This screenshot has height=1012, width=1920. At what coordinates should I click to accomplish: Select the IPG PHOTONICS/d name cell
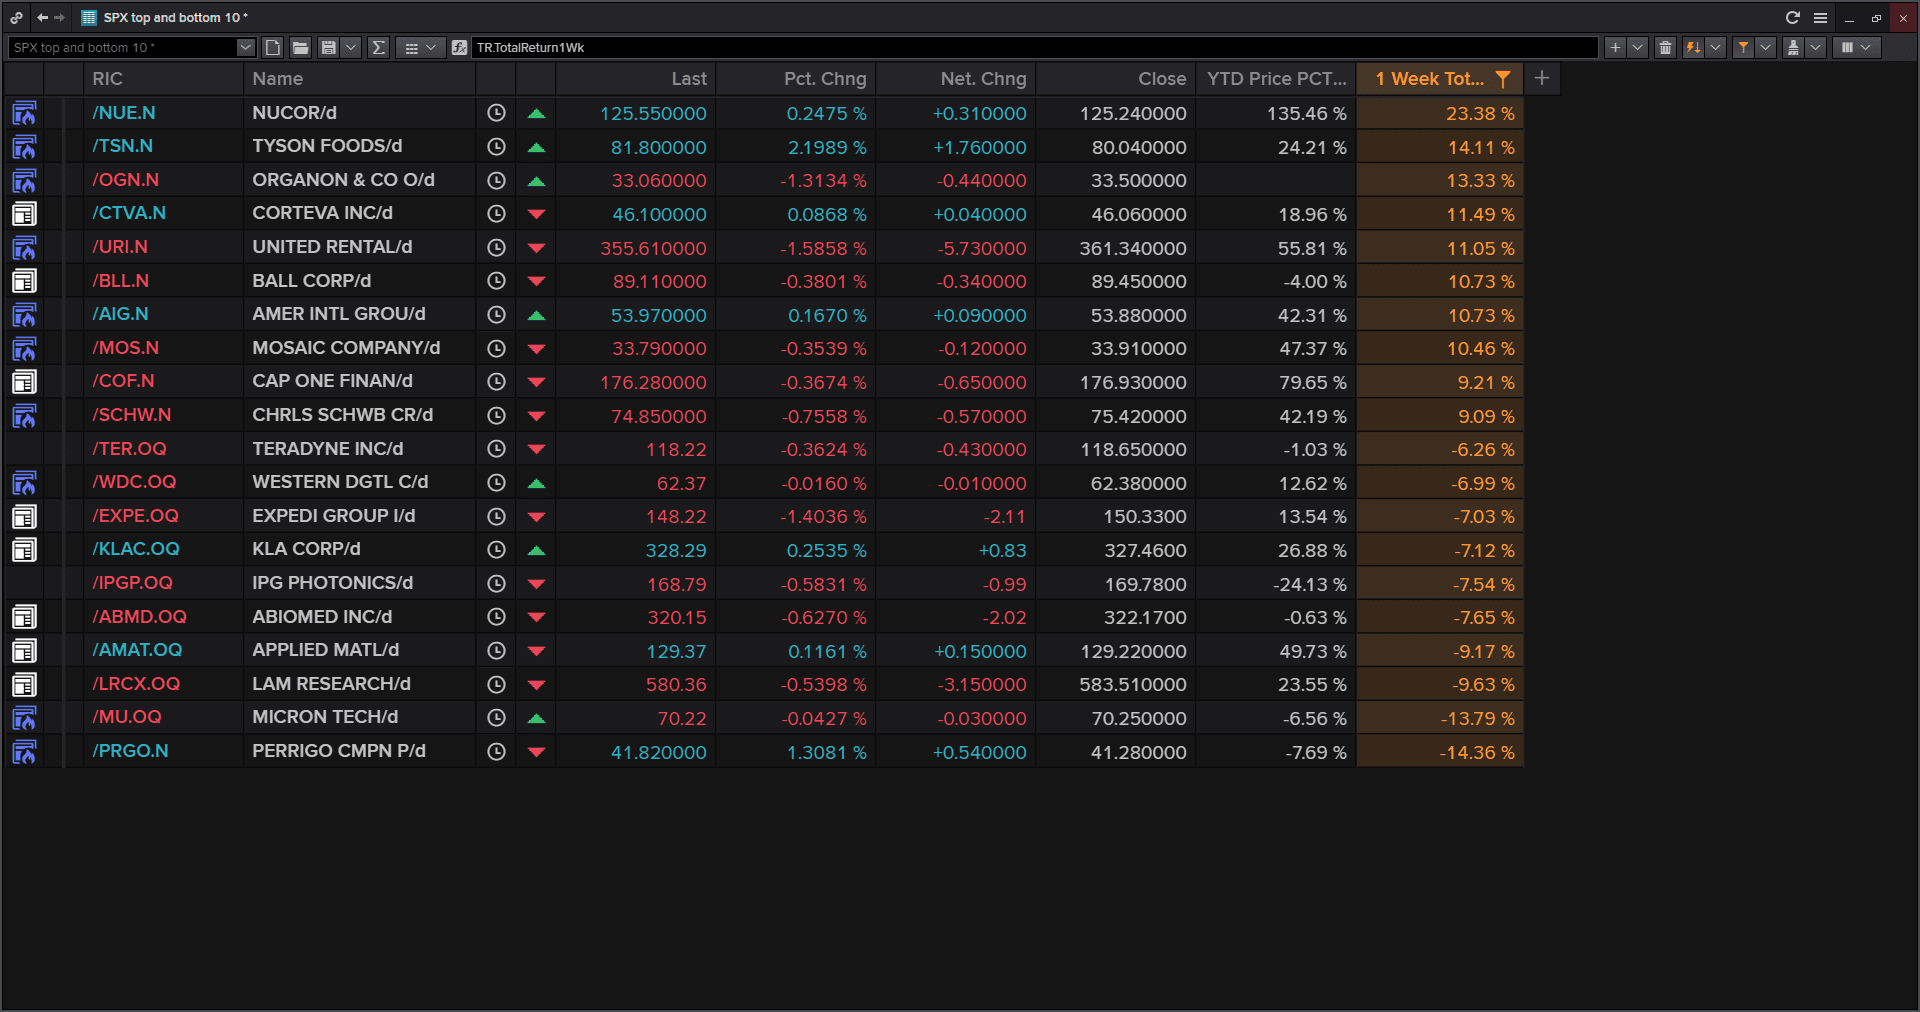click(360, 583)
